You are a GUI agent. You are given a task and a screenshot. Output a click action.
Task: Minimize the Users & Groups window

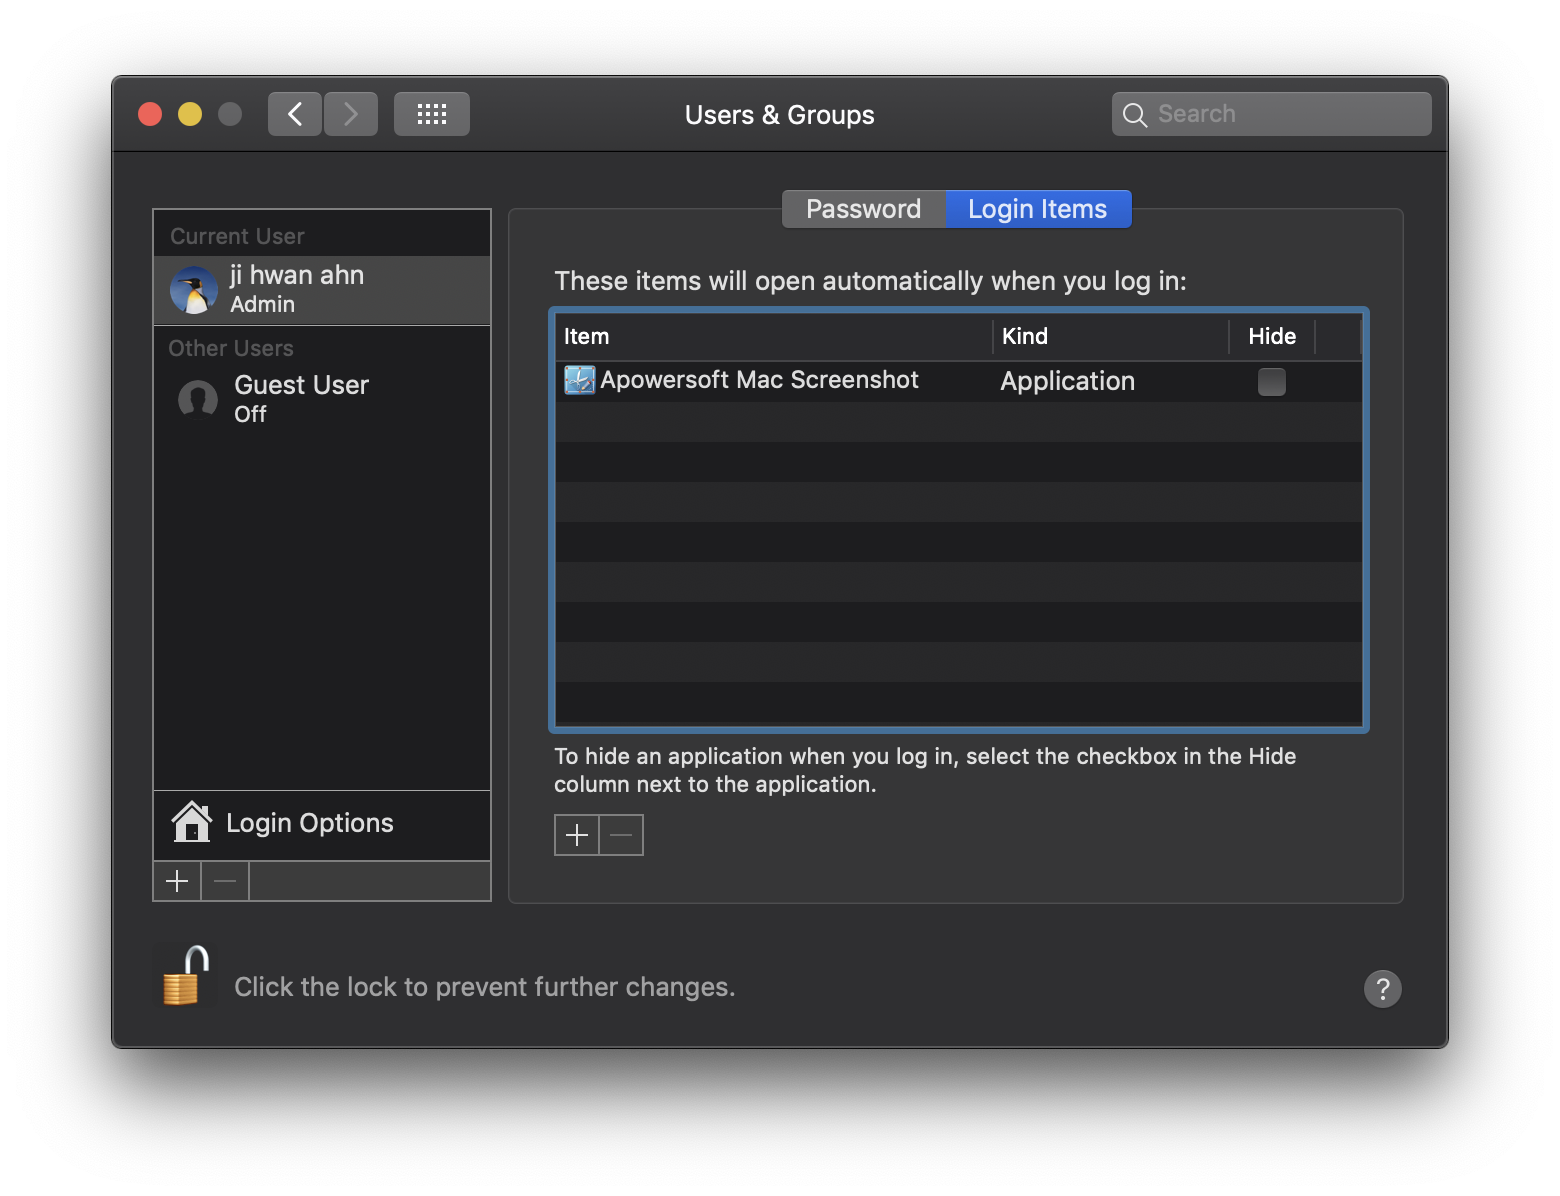[x=190, y=114]
